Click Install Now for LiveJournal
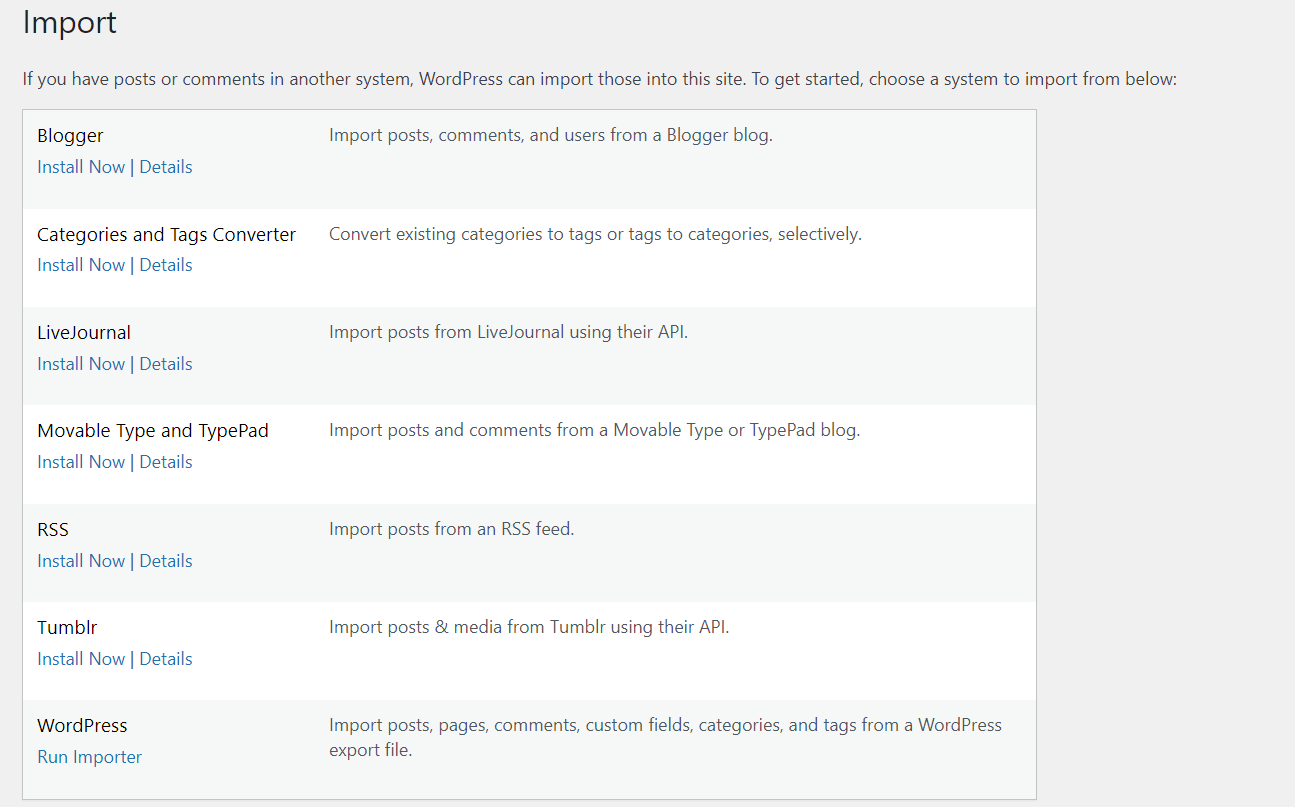 point(81,363)
